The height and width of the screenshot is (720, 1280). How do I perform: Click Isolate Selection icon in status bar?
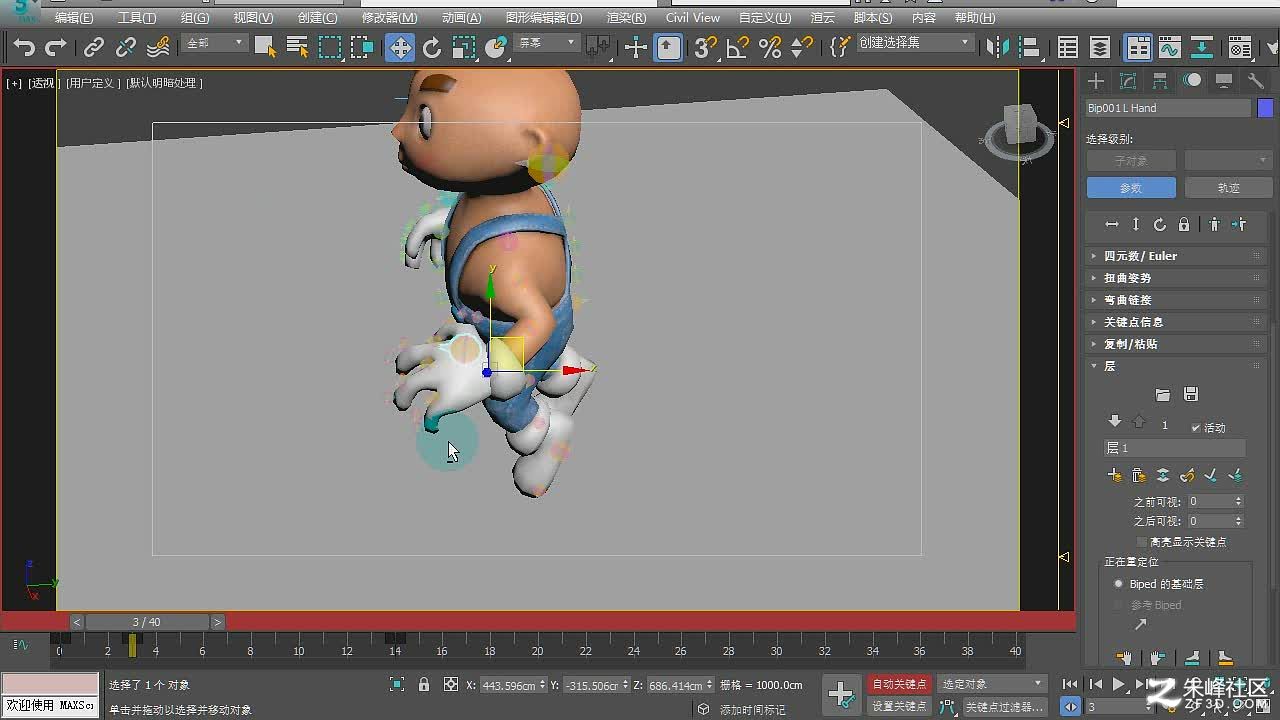coord(397,685)
